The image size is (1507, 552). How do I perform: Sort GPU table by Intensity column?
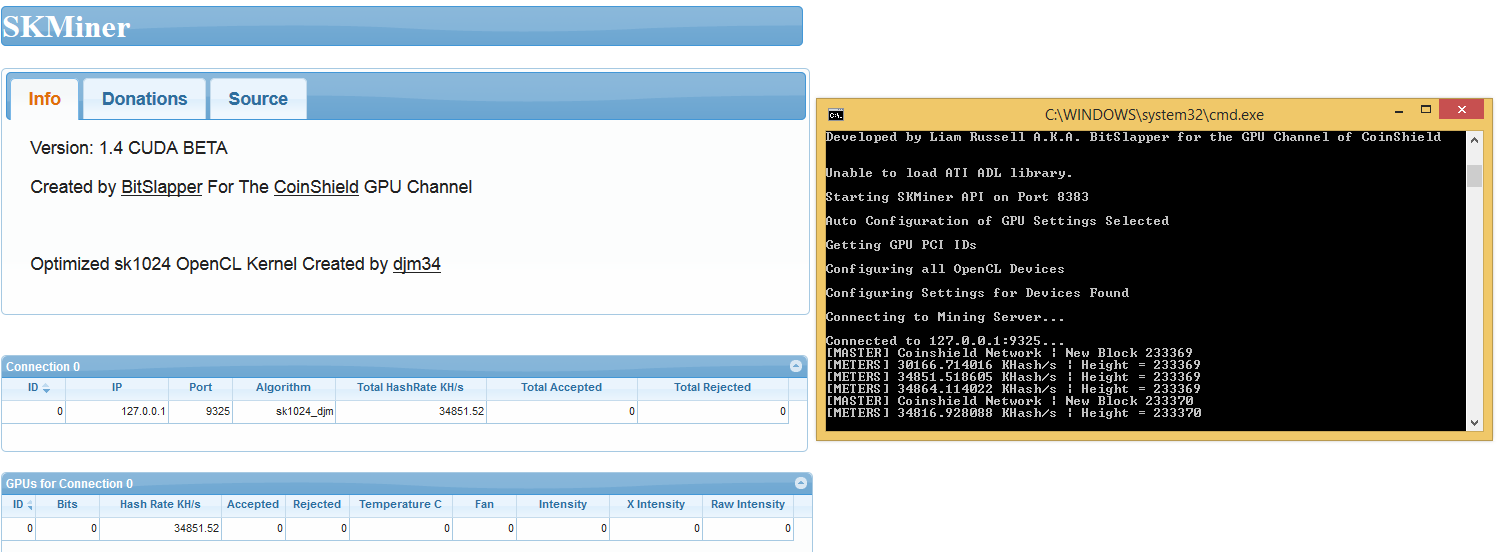click(x=563, y=505)
